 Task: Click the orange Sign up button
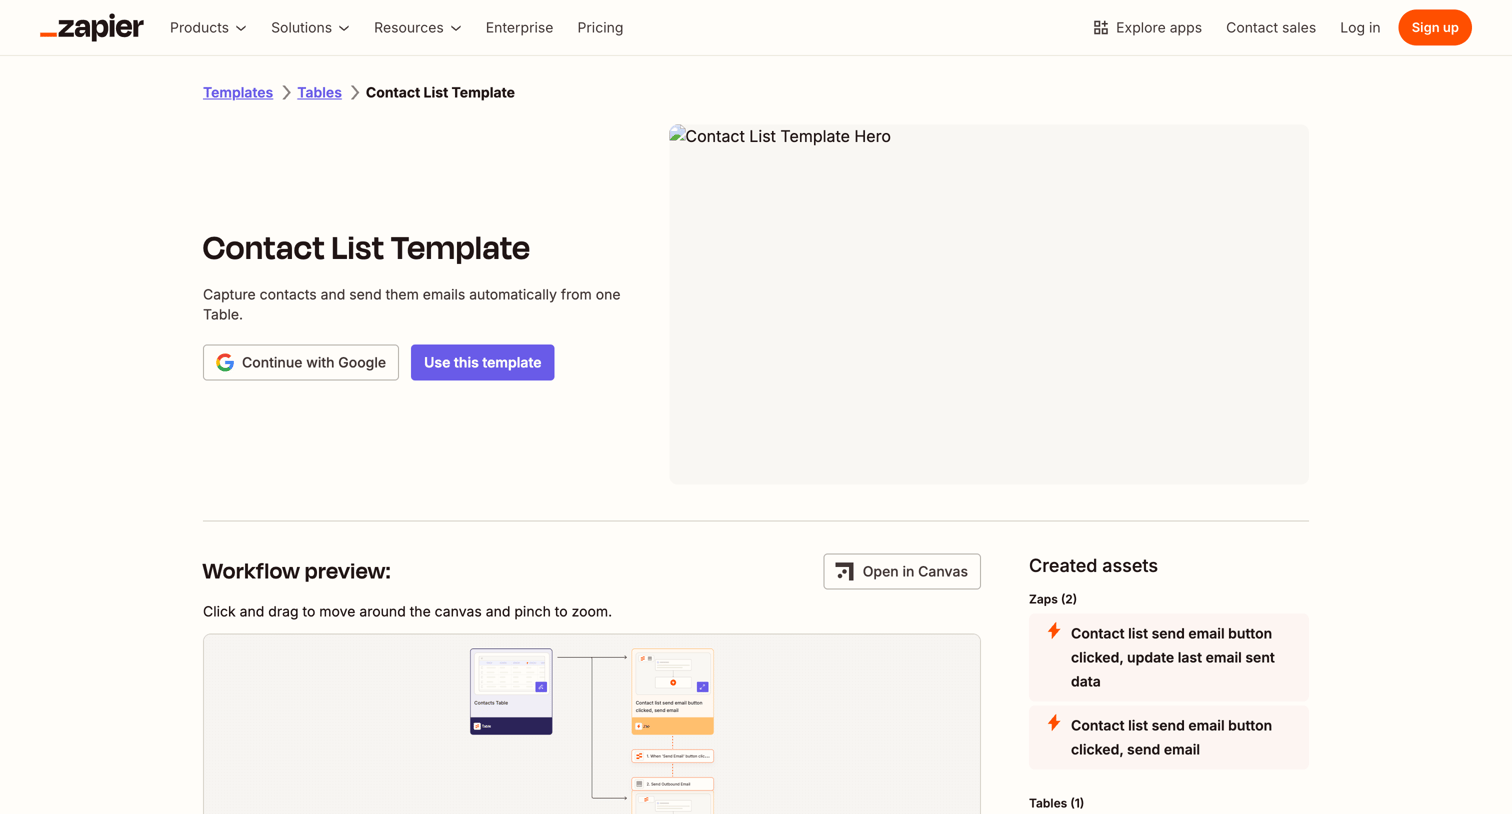click(1434, 28)
